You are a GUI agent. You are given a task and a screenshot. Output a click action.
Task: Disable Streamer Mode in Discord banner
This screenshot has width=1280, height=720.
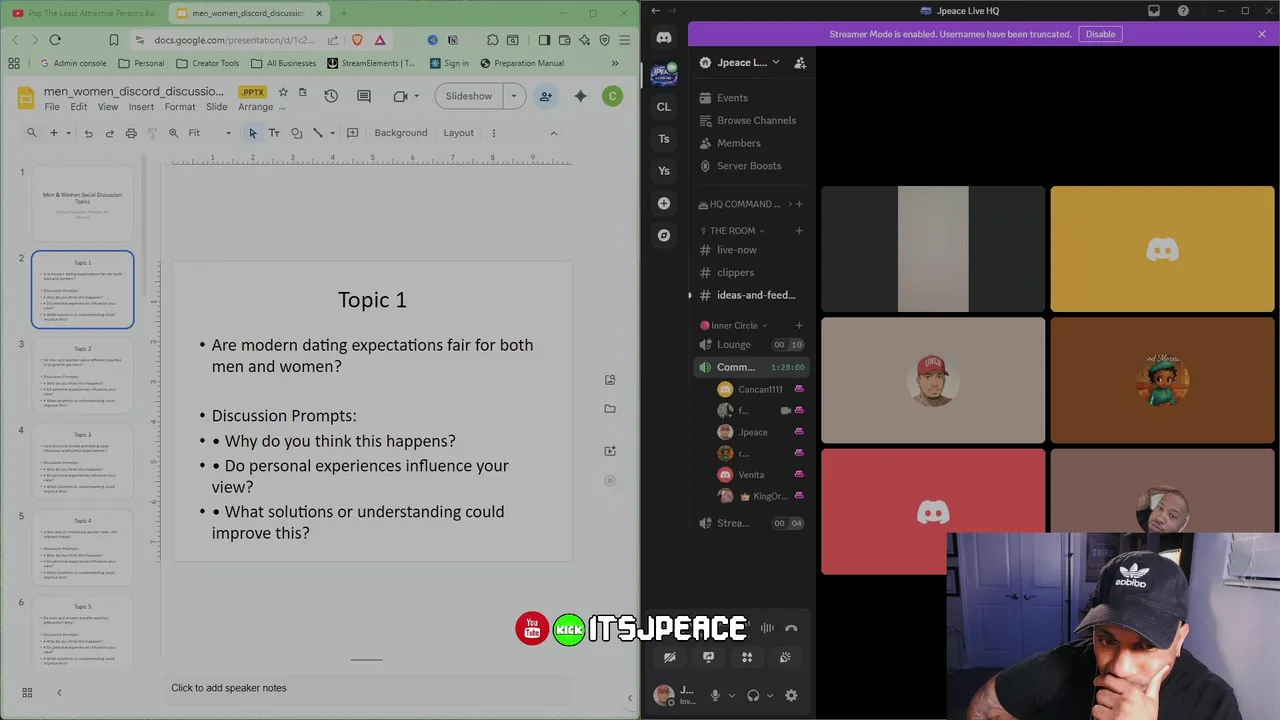[1100, 34]
